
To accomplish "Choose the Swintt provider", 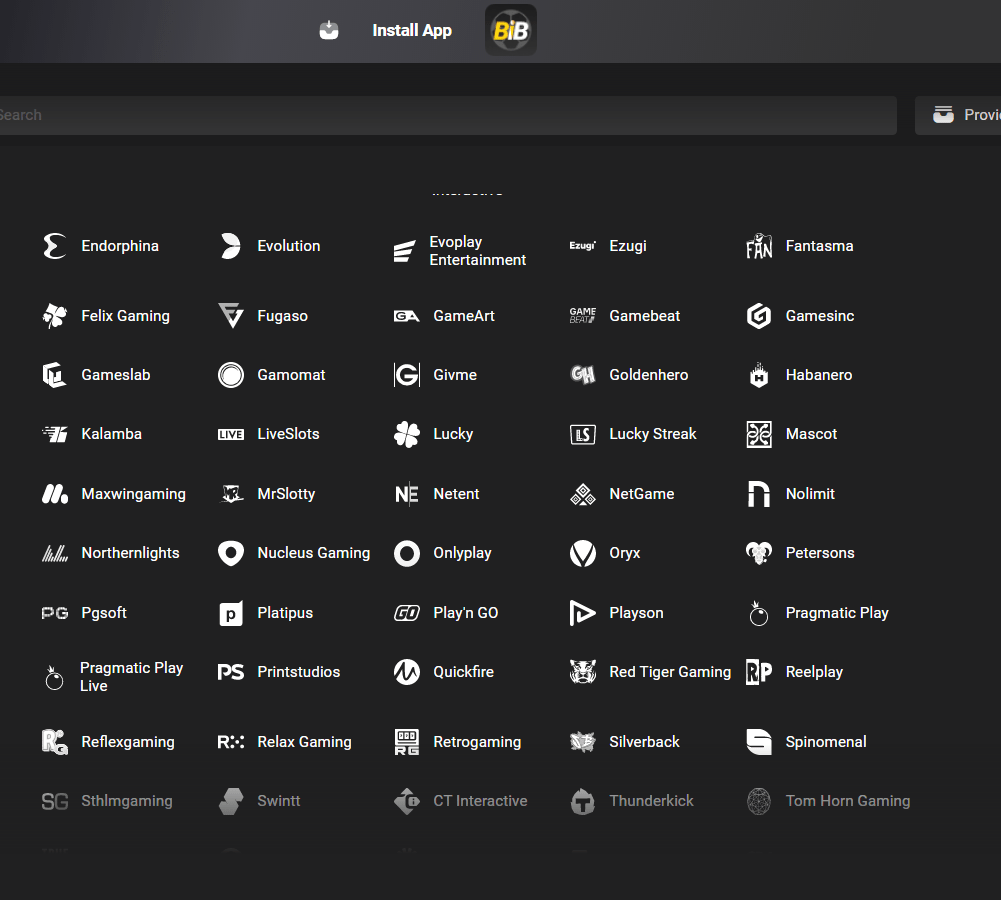I will pos(259,801).
